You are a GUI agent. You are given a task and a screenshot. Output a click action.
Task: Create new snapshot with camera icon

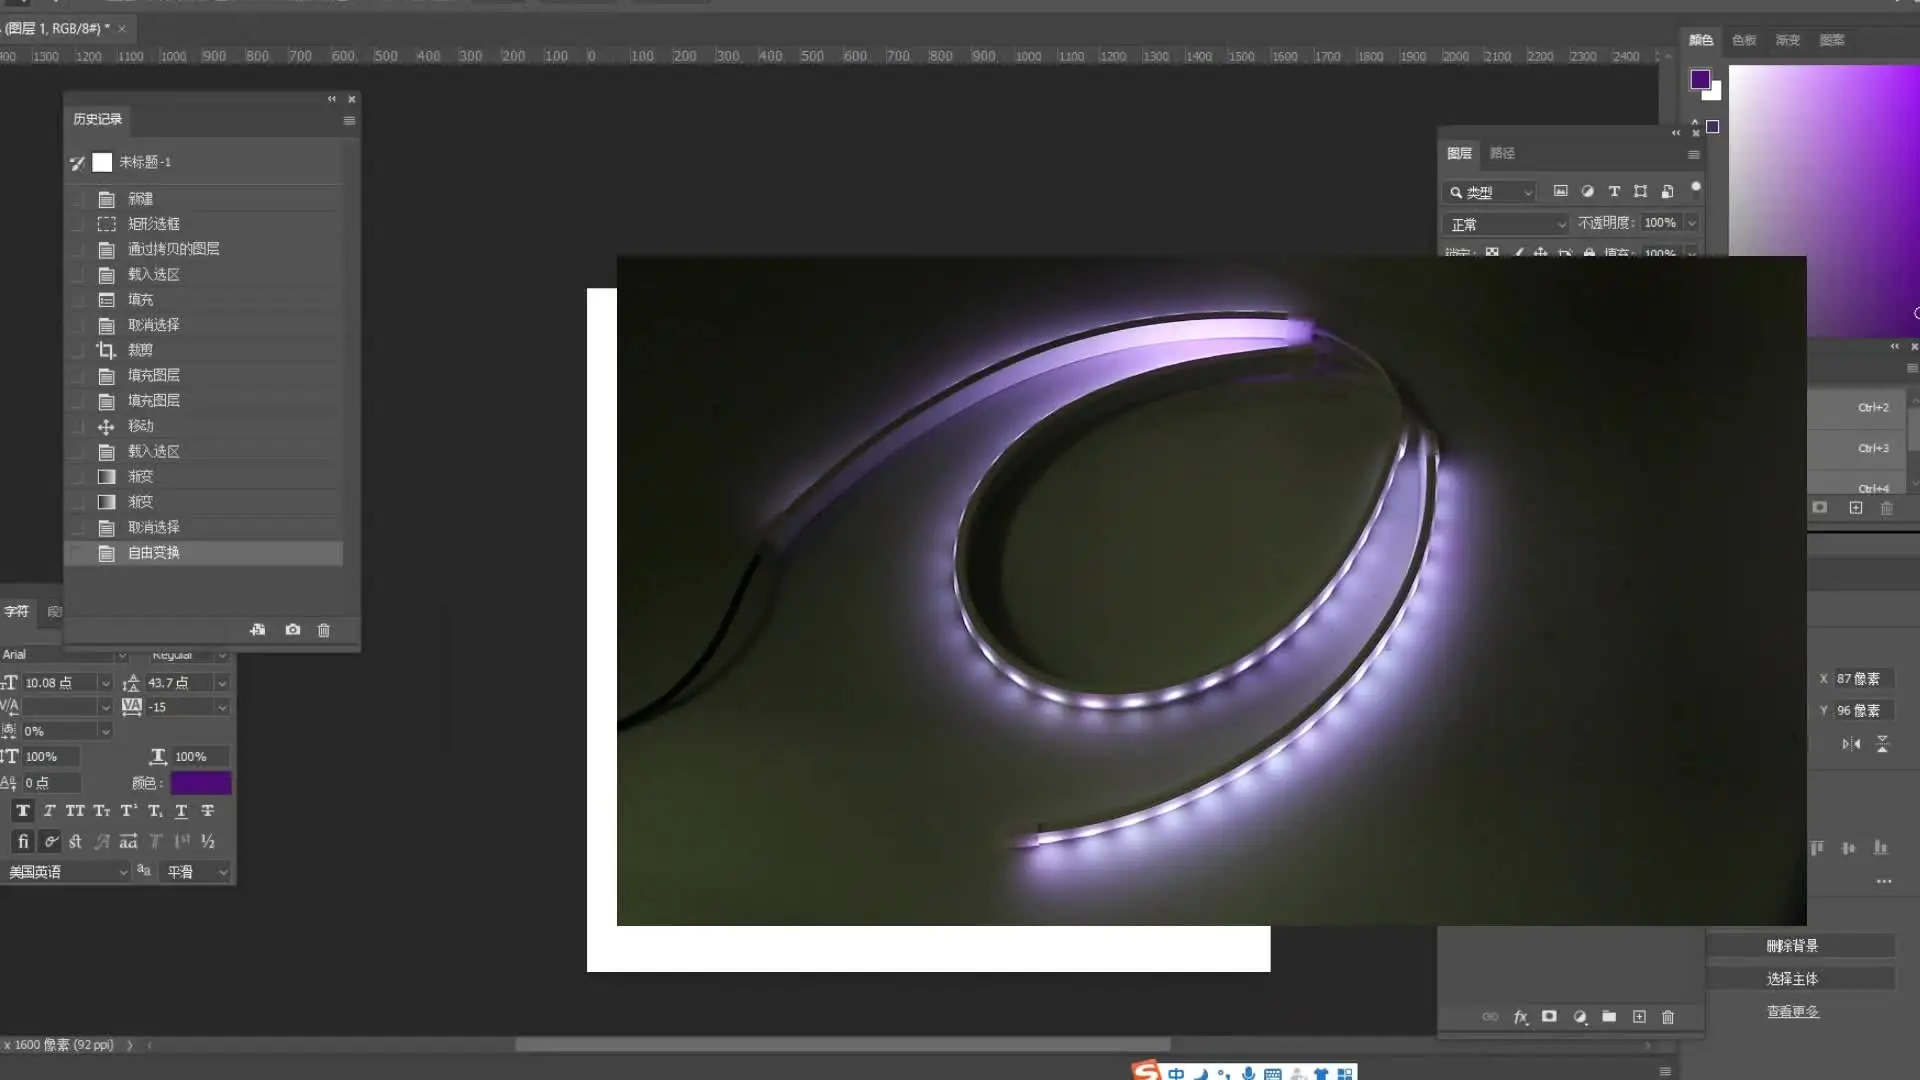(x=292, y=630)
